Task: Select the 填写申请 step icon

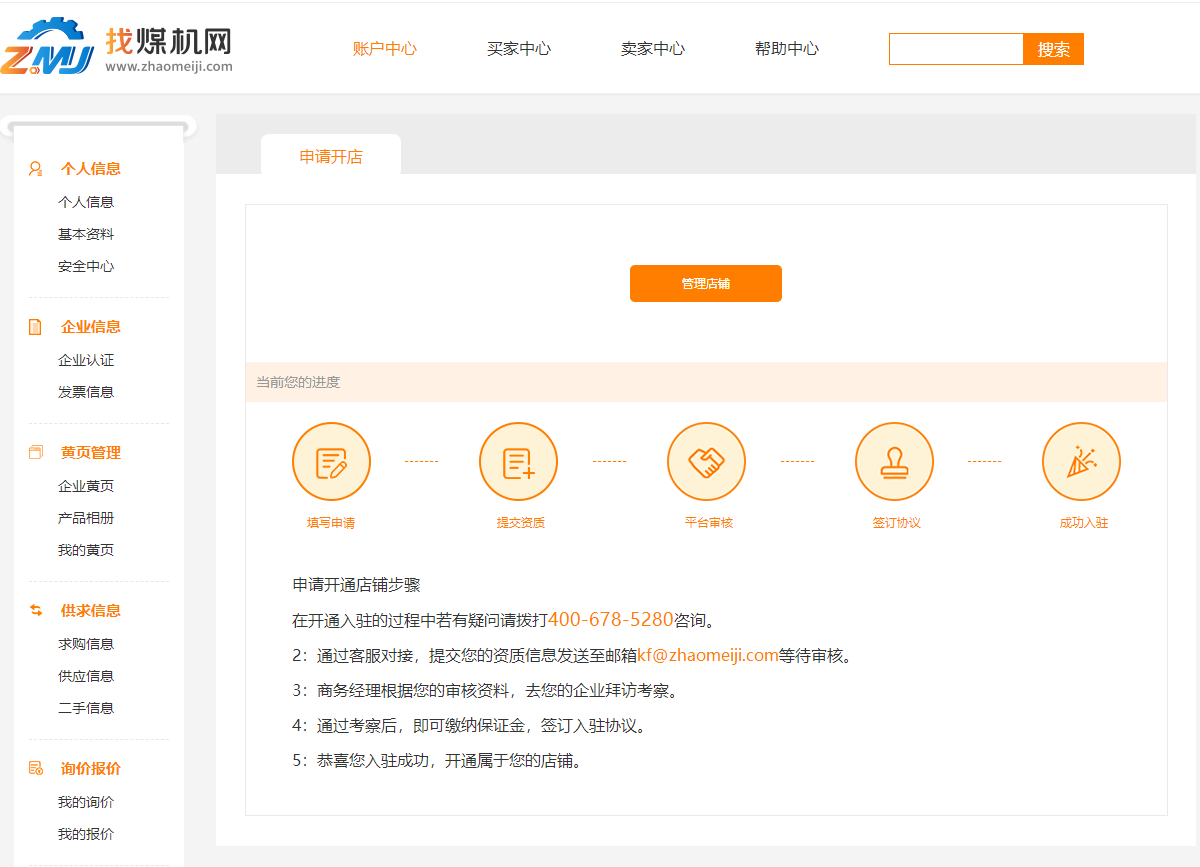Action: (331, 461)
